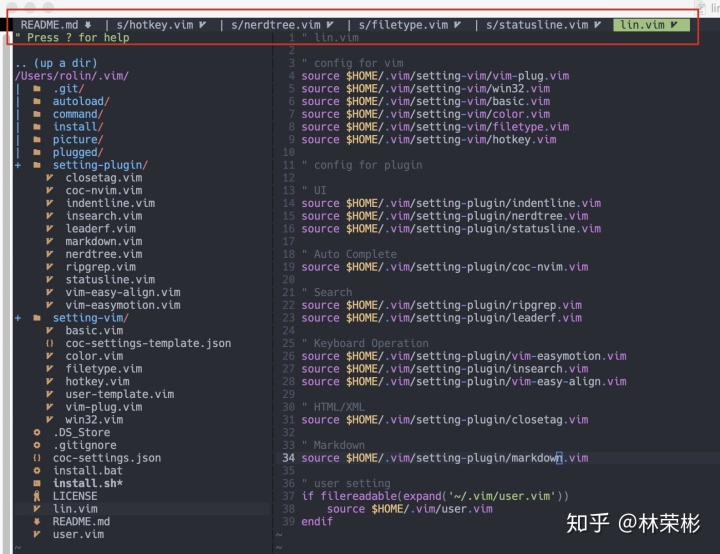Screen dimensions: 720x554
Task: Click line number 34 in the gutter
Action: tap(289, 458)
